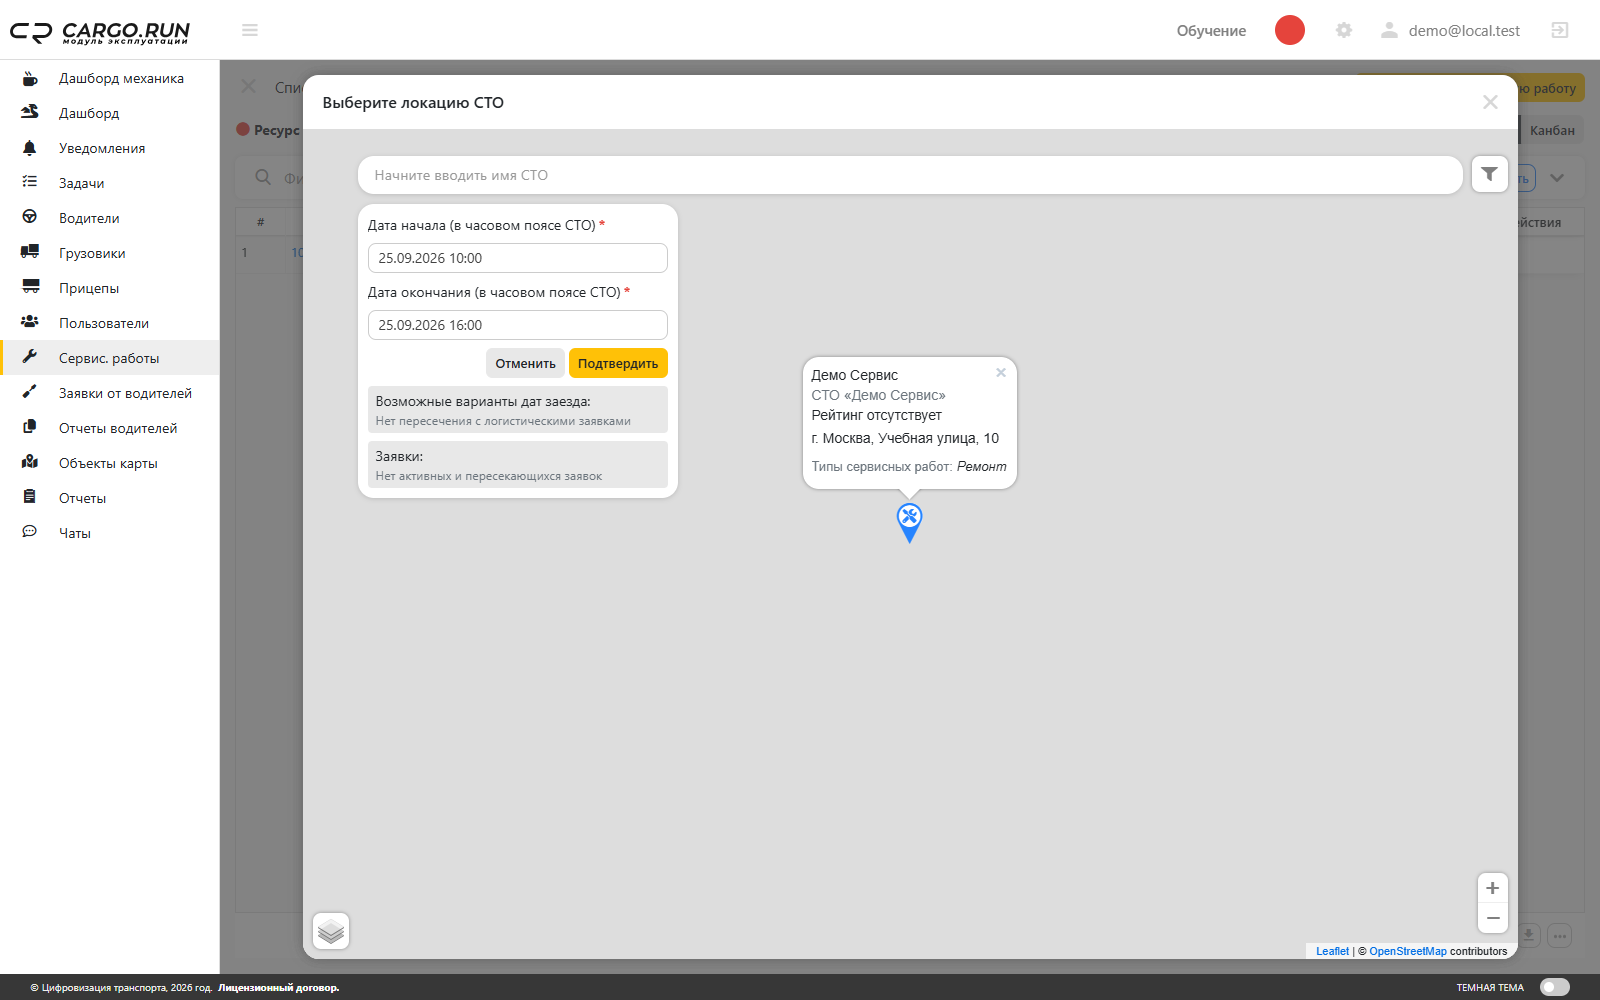Close the Выберите локацию СТО dialog
Viewport: 1600px width, 1000px height.
1490,102
